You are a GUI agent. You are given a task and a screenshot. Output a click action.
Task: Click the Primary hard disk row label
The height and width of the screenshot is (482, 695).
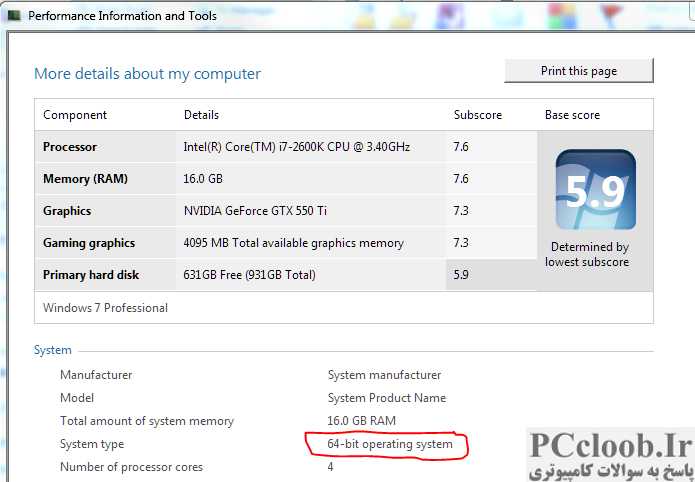pyautogui.click(x=91, y=275)
